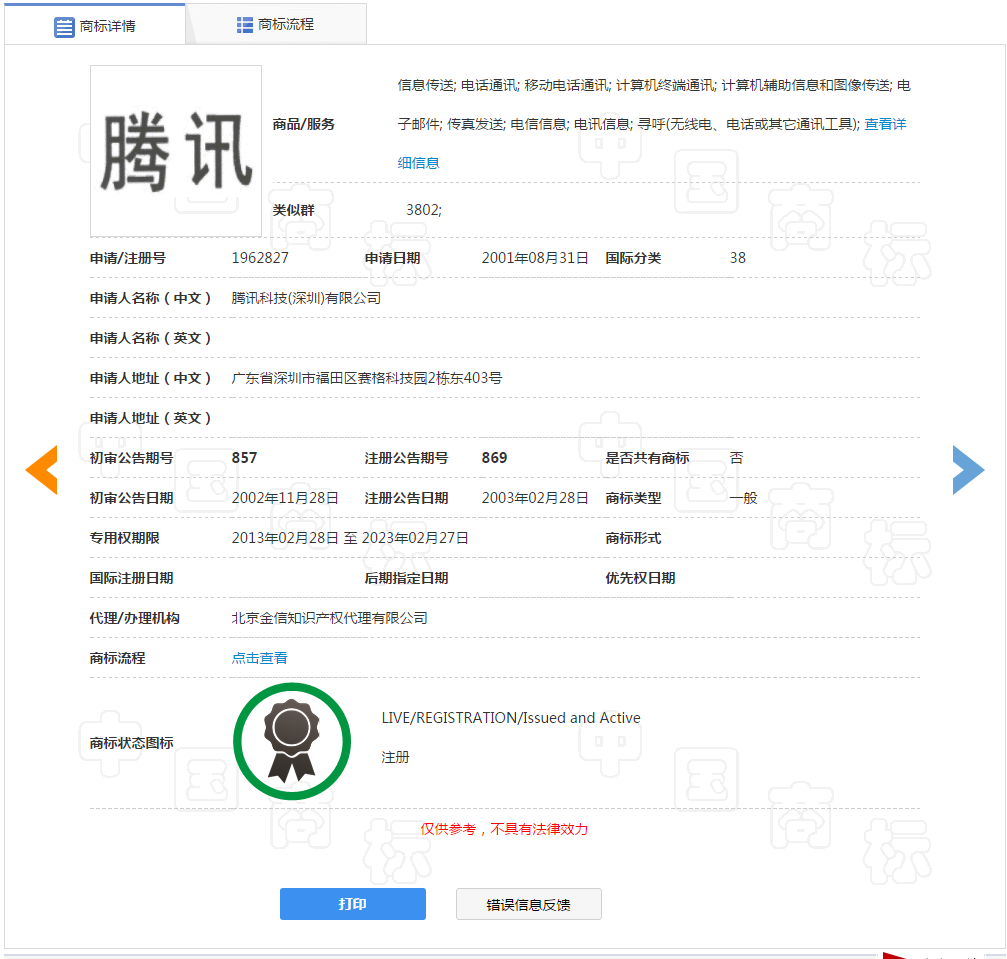The image size is (1007, 959).
Task: Select the date 2002年11月28日
Action: point(285,498)
